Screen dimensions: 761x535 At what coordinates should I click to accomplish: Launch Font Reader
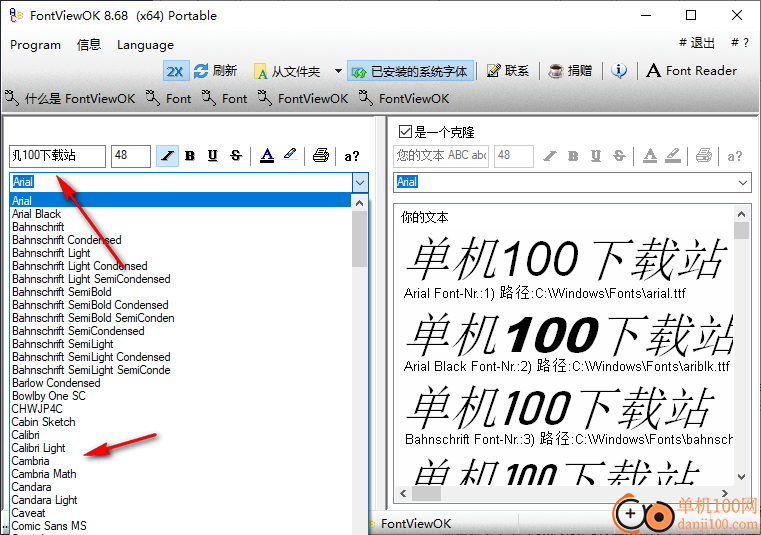tap(692, 71)
